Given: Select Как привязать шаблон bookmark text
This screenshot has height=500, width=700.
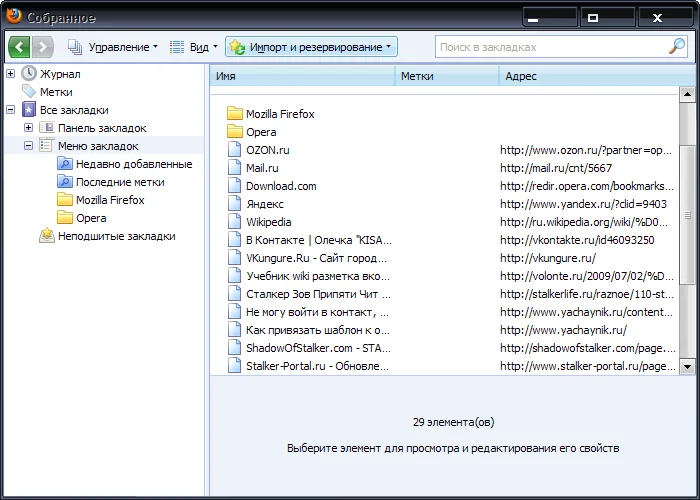Looking at the screenshot, I should pos(318,330).
